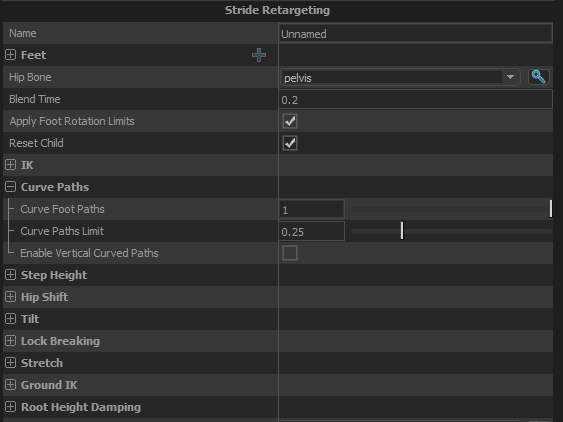The height and width of the screenshot is (422, 563).
Task: Select the Enable Vertical Curved Paths label
Action: 89,253
